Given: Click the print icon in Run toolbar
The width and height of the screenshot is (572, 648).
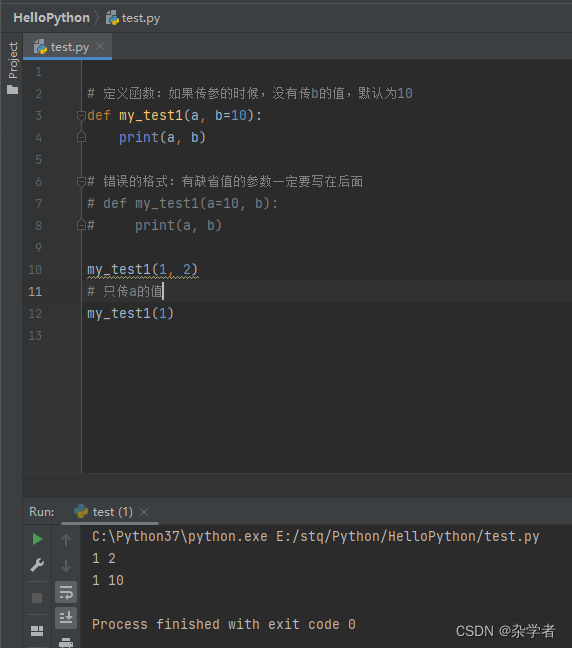Looking at the screenshot, I should click(x=66, y=643).
